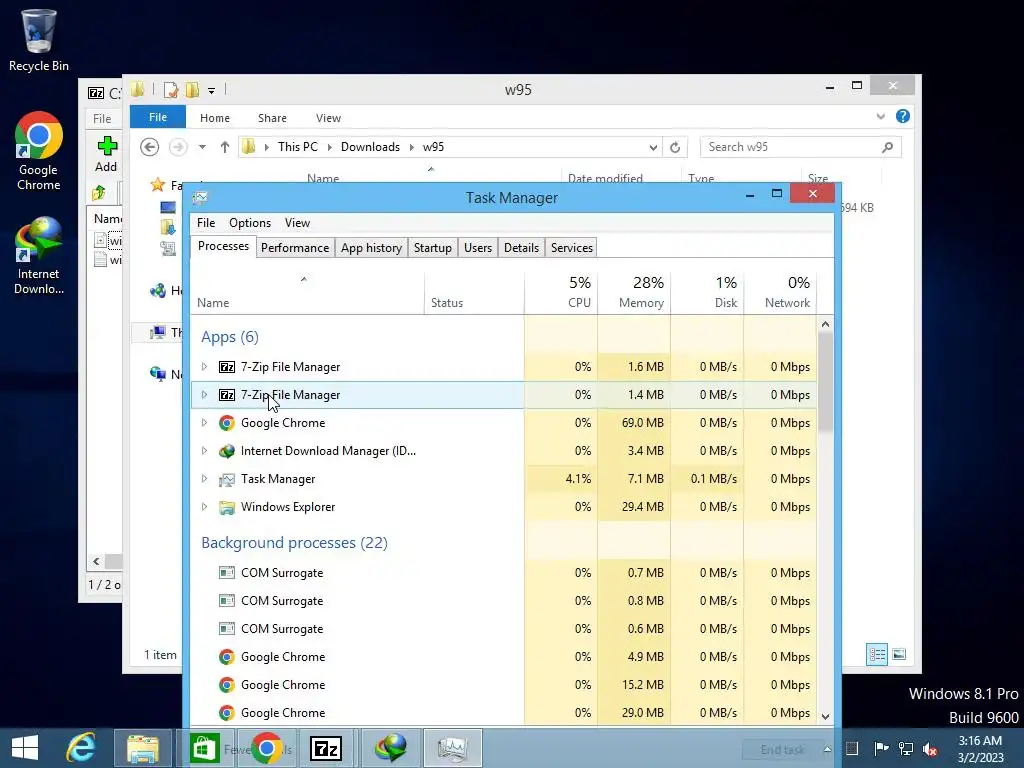
Task: Select first COM Surrogate 0.7 MB row
Action: click(x=504, y=573)
